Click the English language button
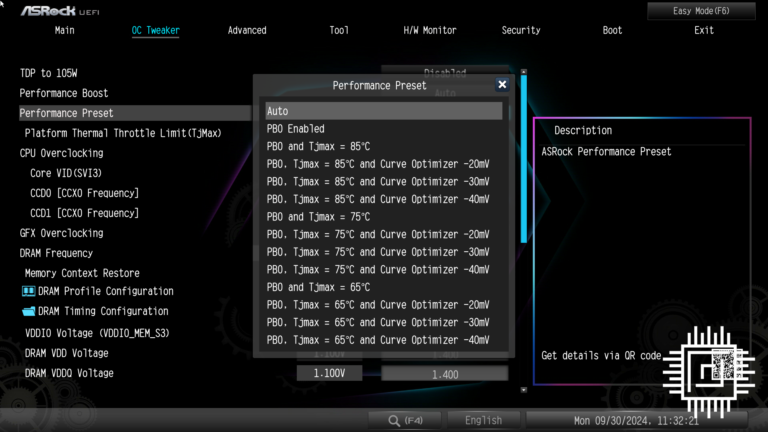This screenshot has width=768, height=432. (483, 421)
